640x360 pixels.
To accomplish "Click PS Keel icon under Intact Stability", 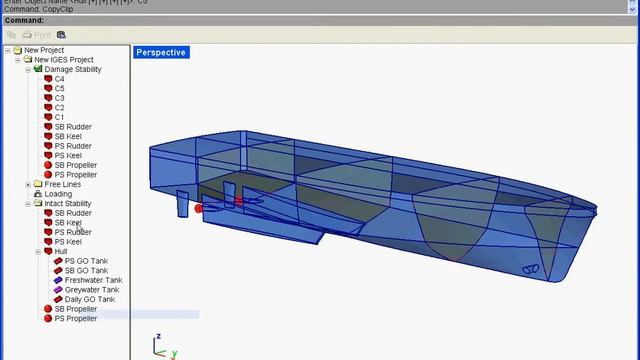I will 48,242.
